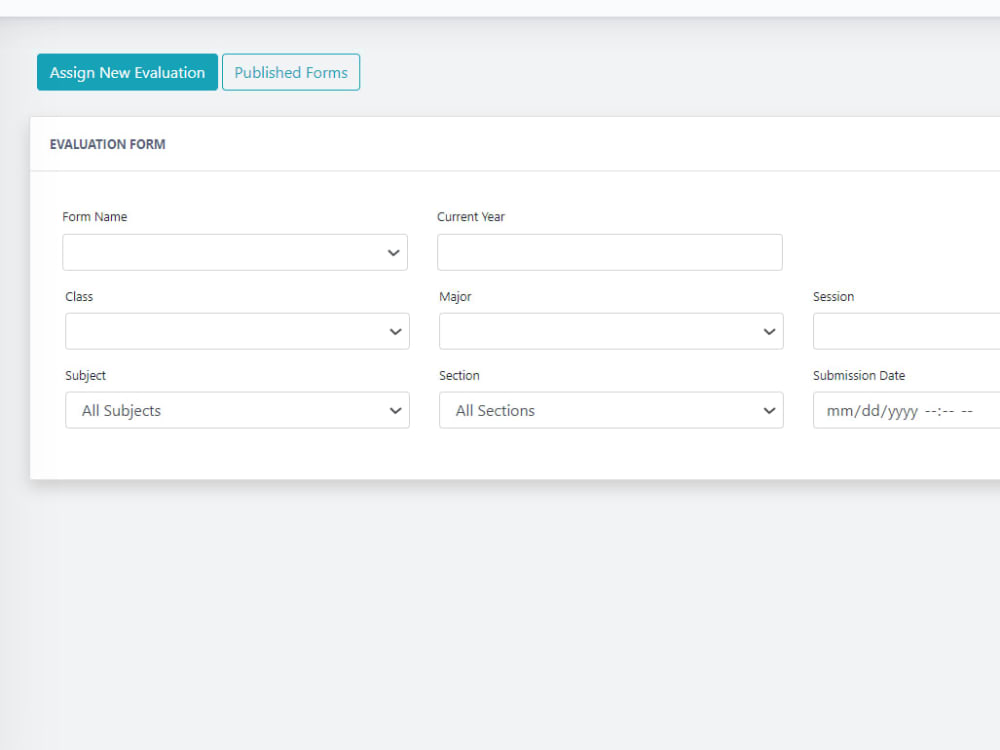Switch to the Published Forms view
The image size is (1000, 750).
pyautogui.click(x=291, y=72)
